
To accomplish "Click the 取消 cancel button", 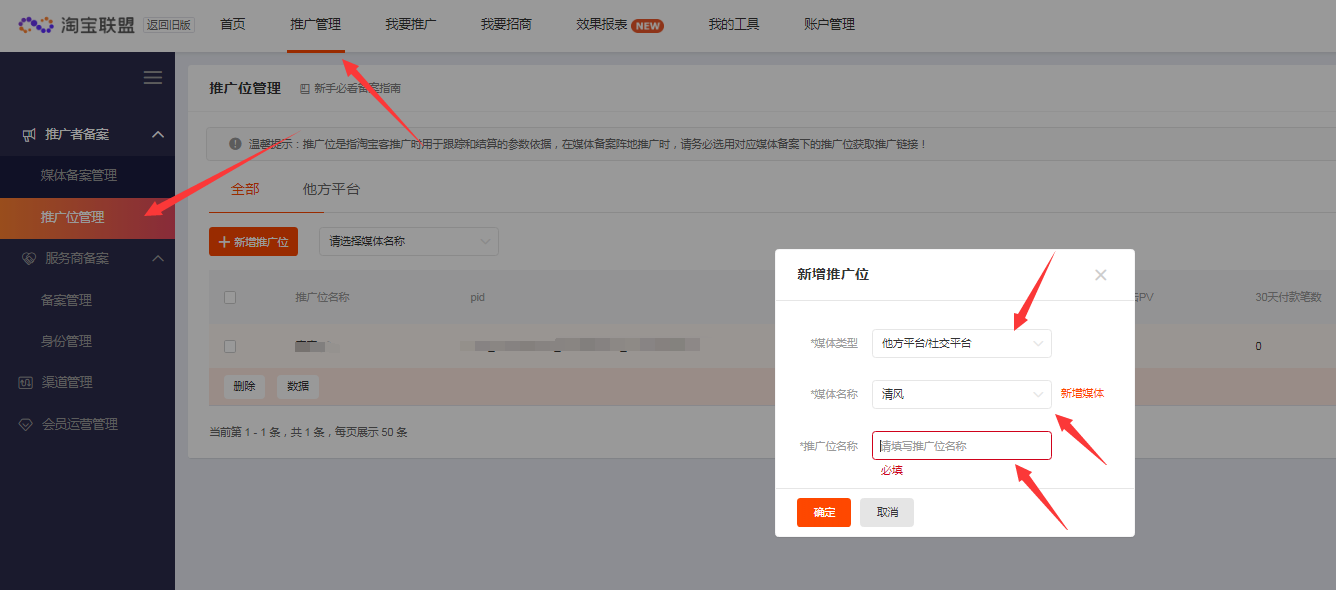I will [x=886, y=512].
